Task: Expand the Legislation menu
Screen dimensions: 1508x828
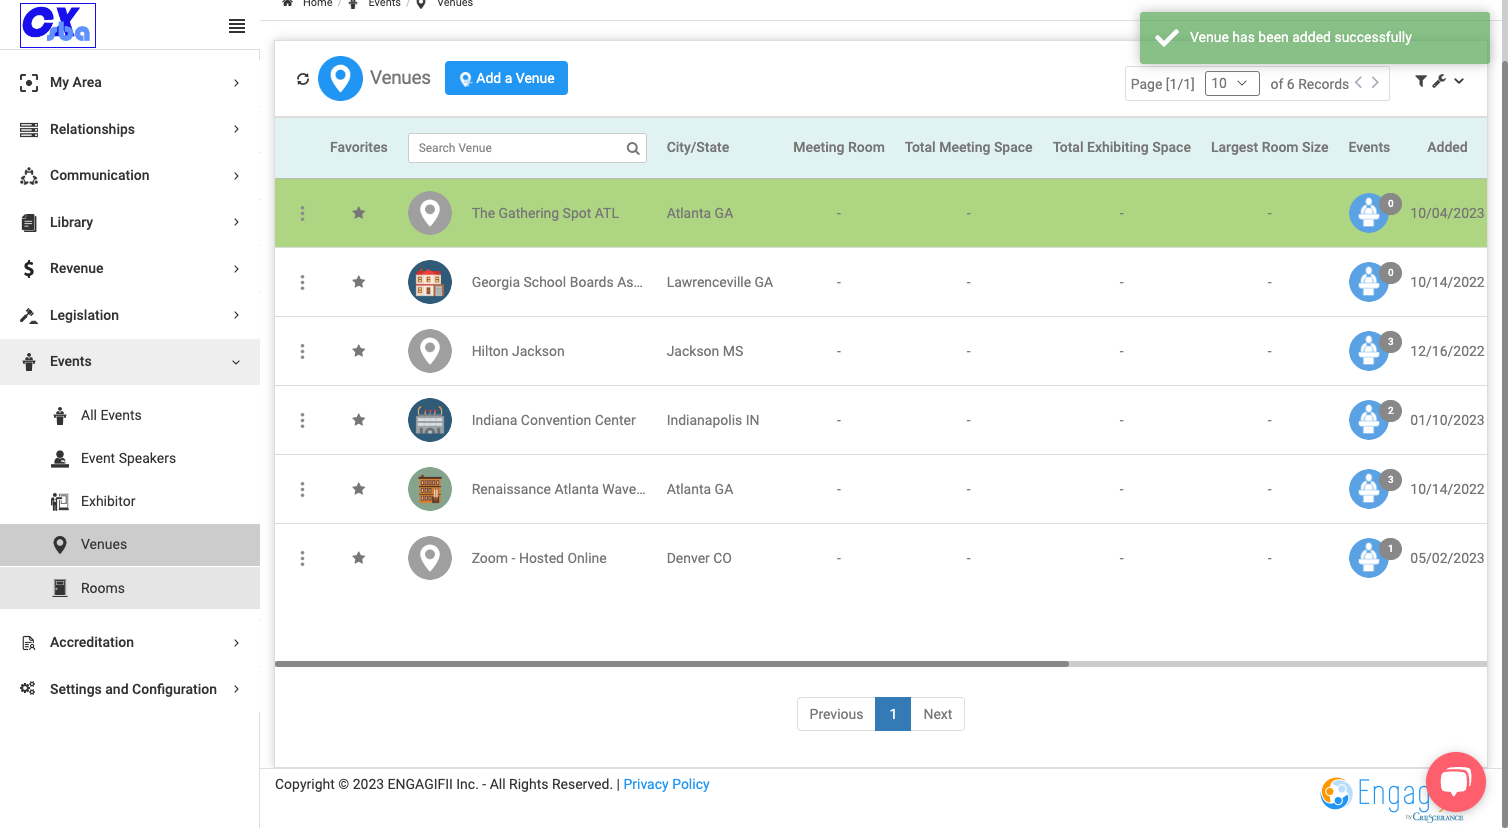Action: click(x=130, y=315)
